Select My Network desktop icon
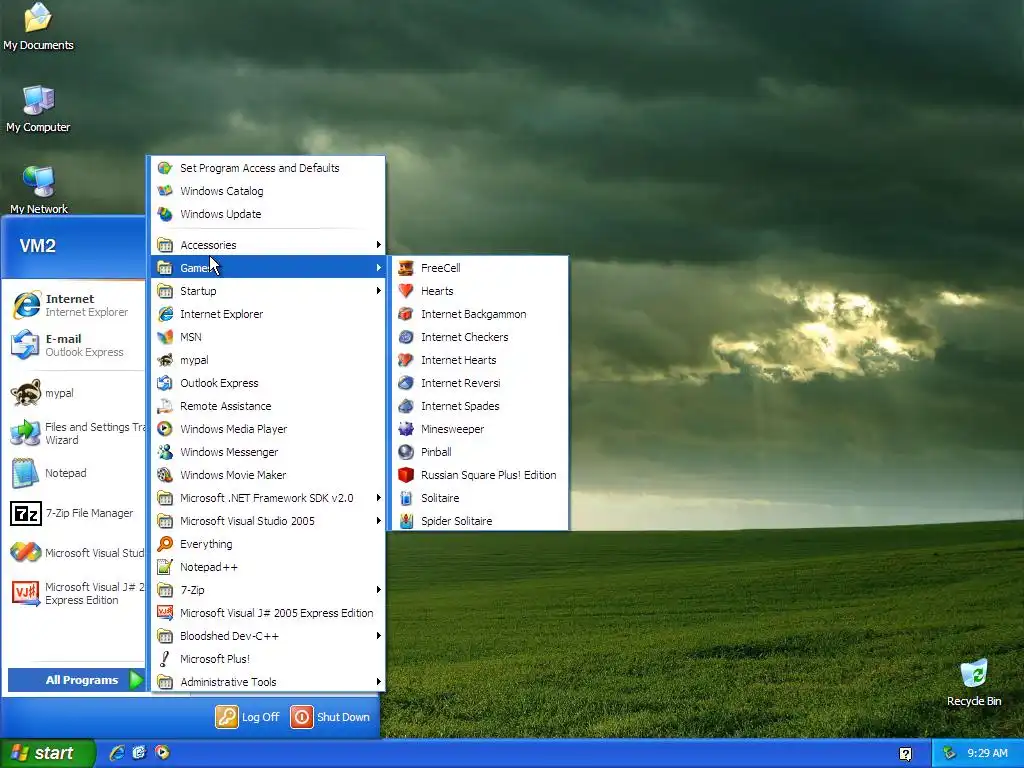 click(39, 190)
